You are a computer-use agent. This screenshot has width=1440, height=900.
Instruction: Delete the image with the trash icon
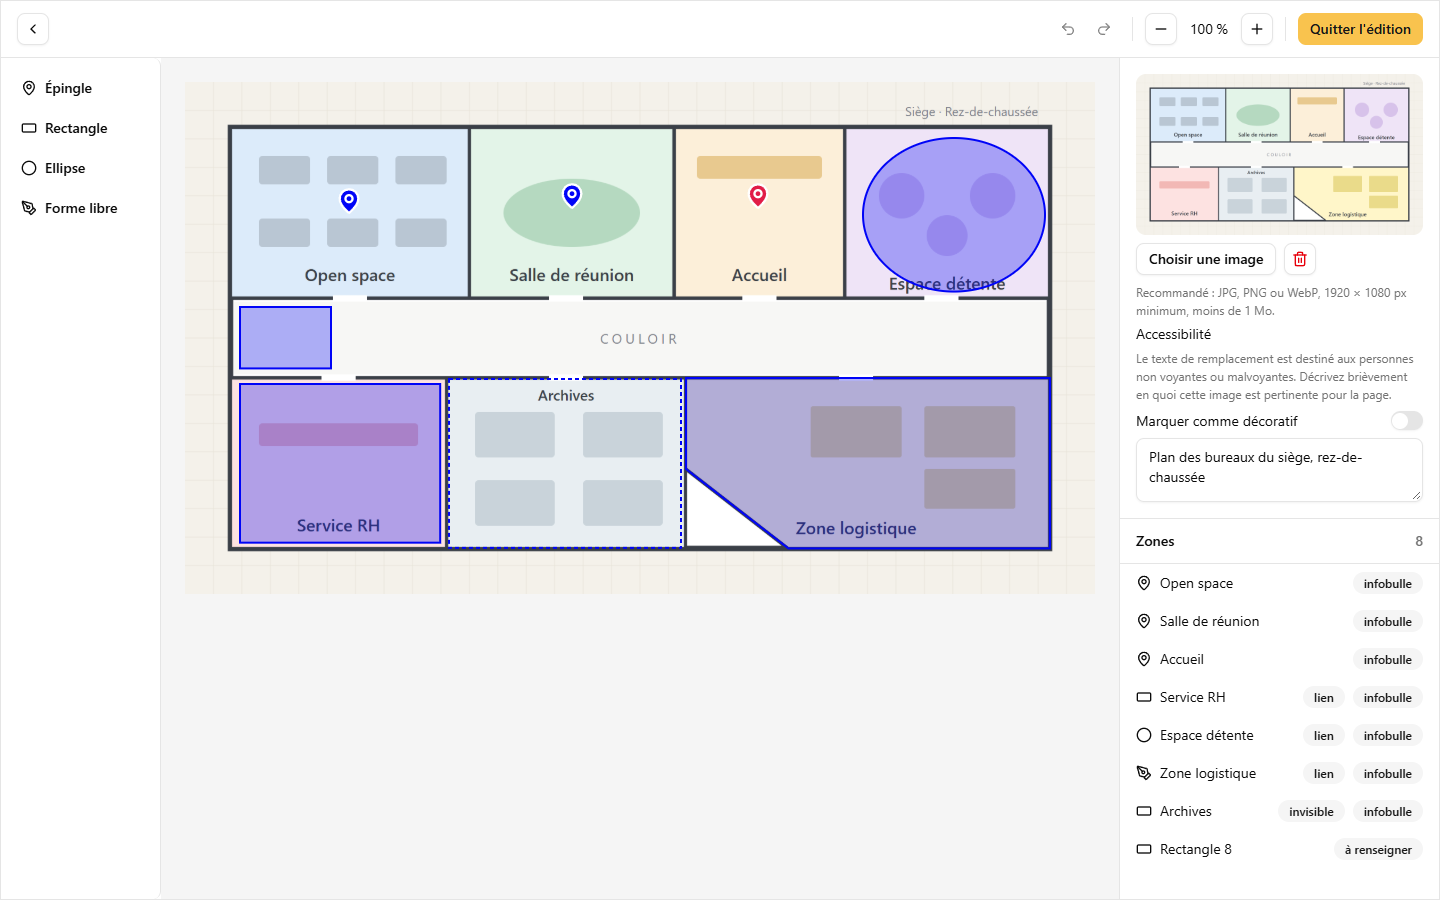point(1300,259)
